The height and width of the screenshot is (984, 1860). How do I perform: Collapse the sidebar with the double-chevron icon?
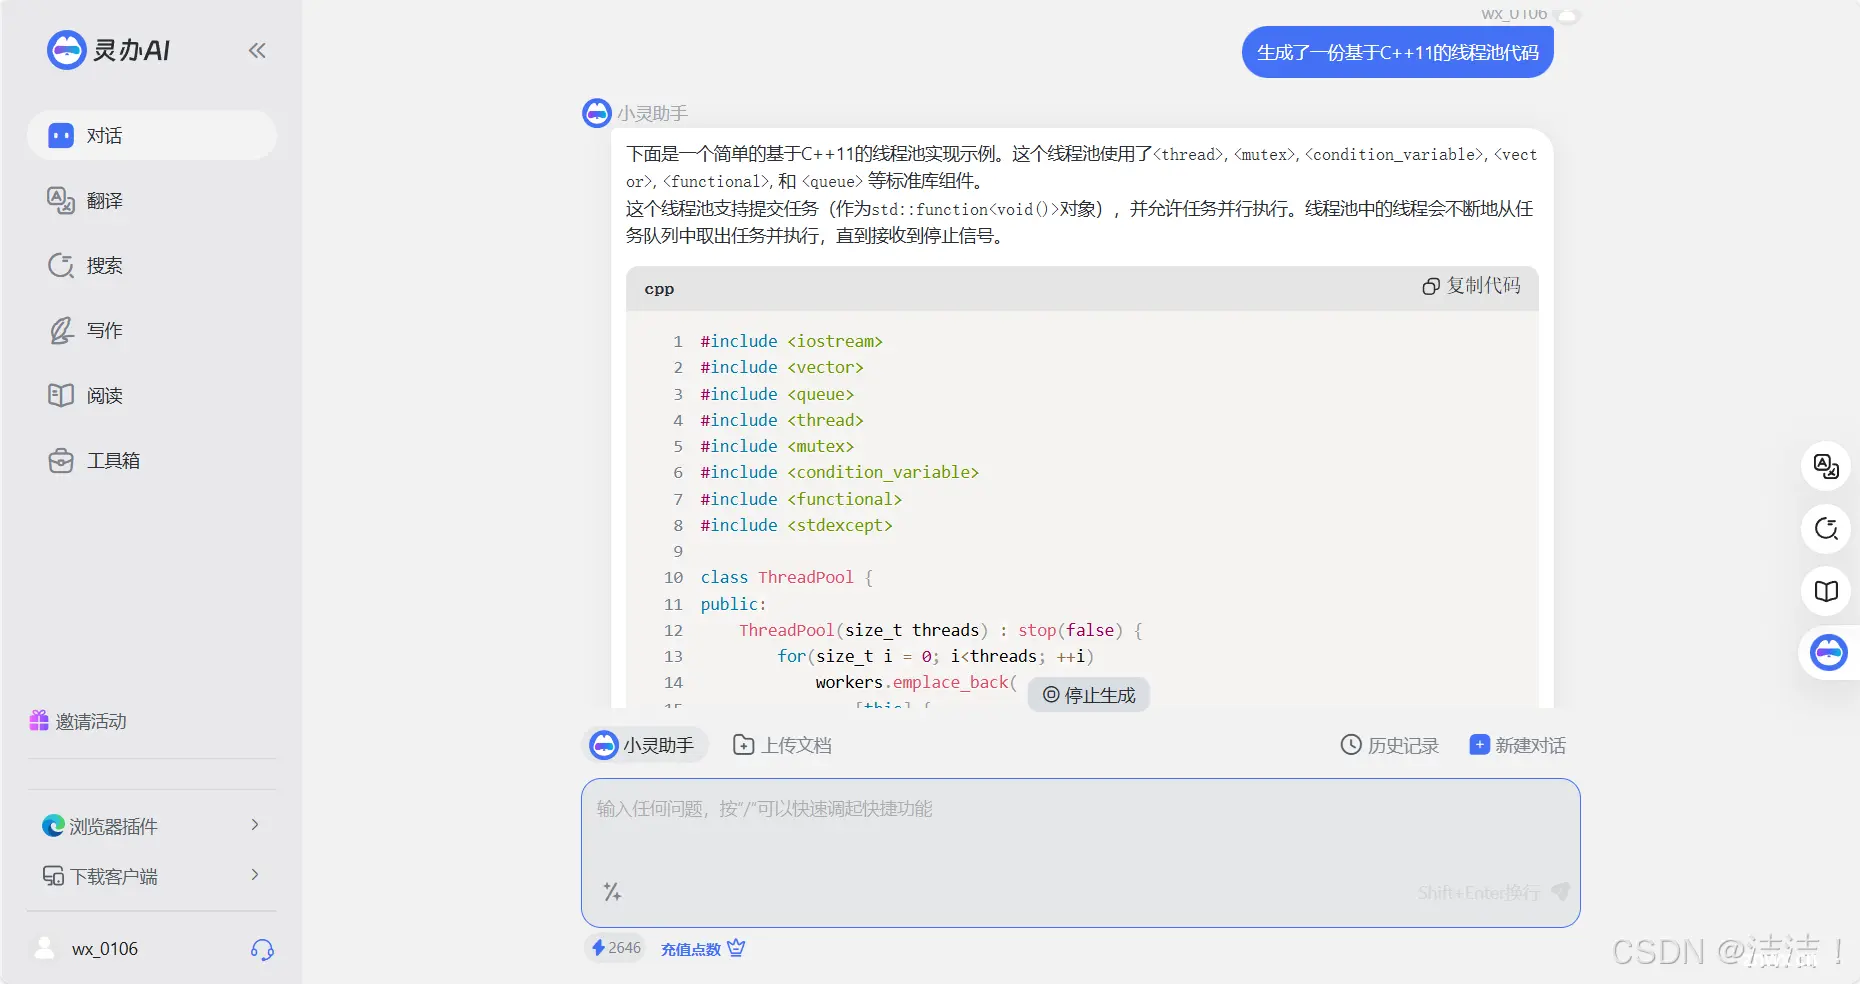(x=257, y=50)
